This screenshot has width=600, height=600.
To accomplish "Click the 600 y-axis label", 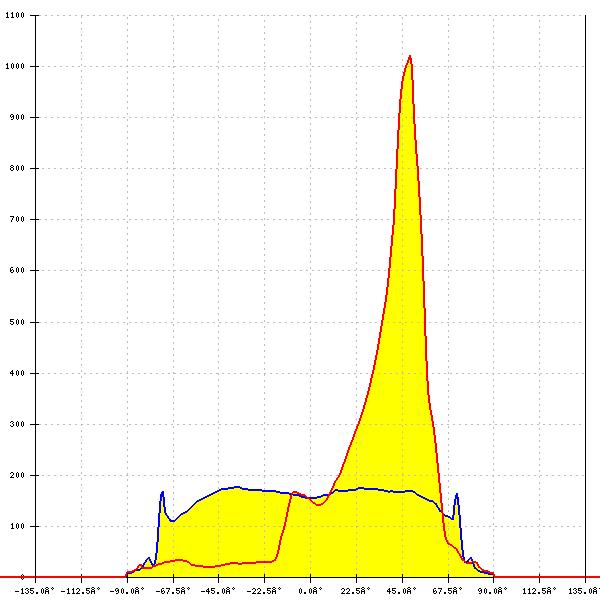I will pyautogui.click(x=17, y=270).
